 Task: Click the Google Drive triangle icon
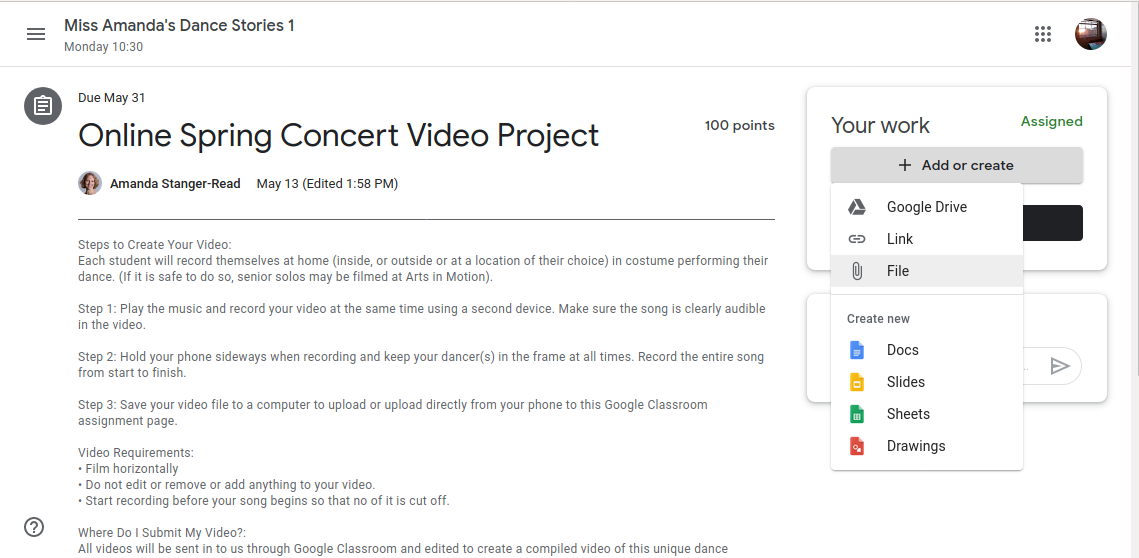857,207
